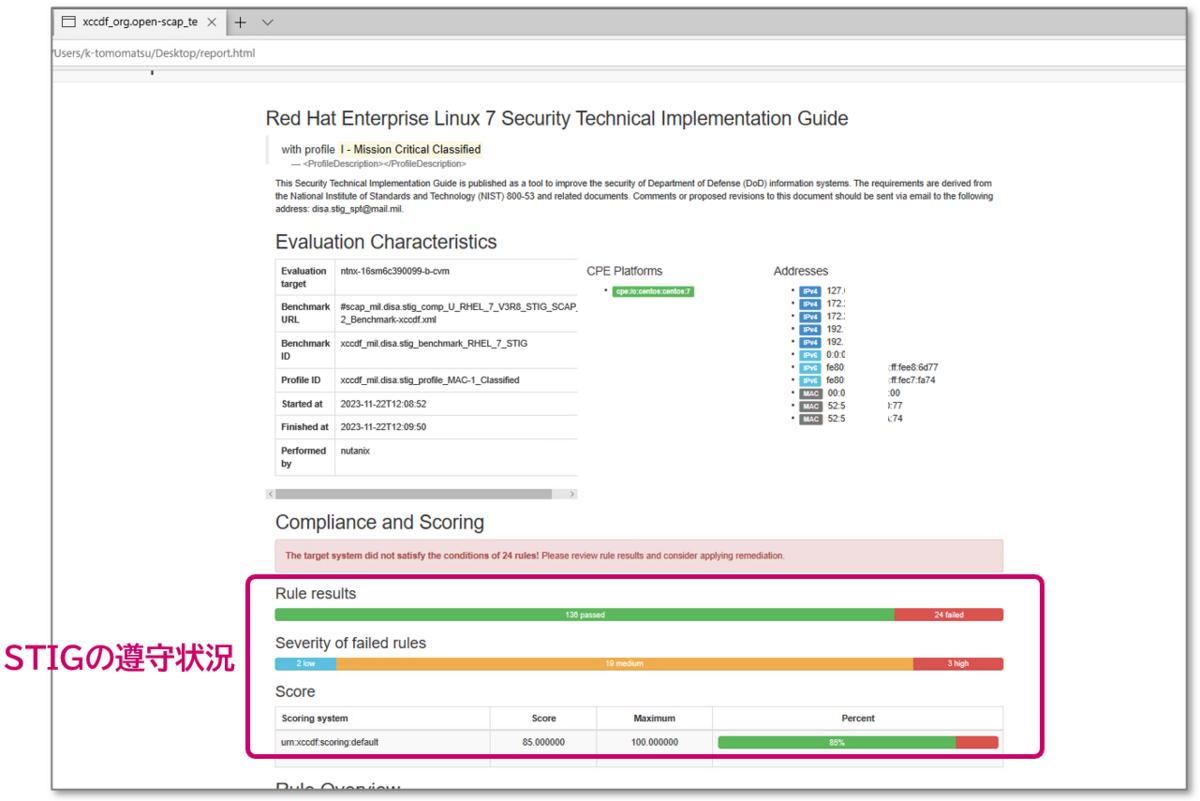Click the 'Severity of failed rules' heading
The width and height of the screenshot is (1200, 801).
(351, 642)
